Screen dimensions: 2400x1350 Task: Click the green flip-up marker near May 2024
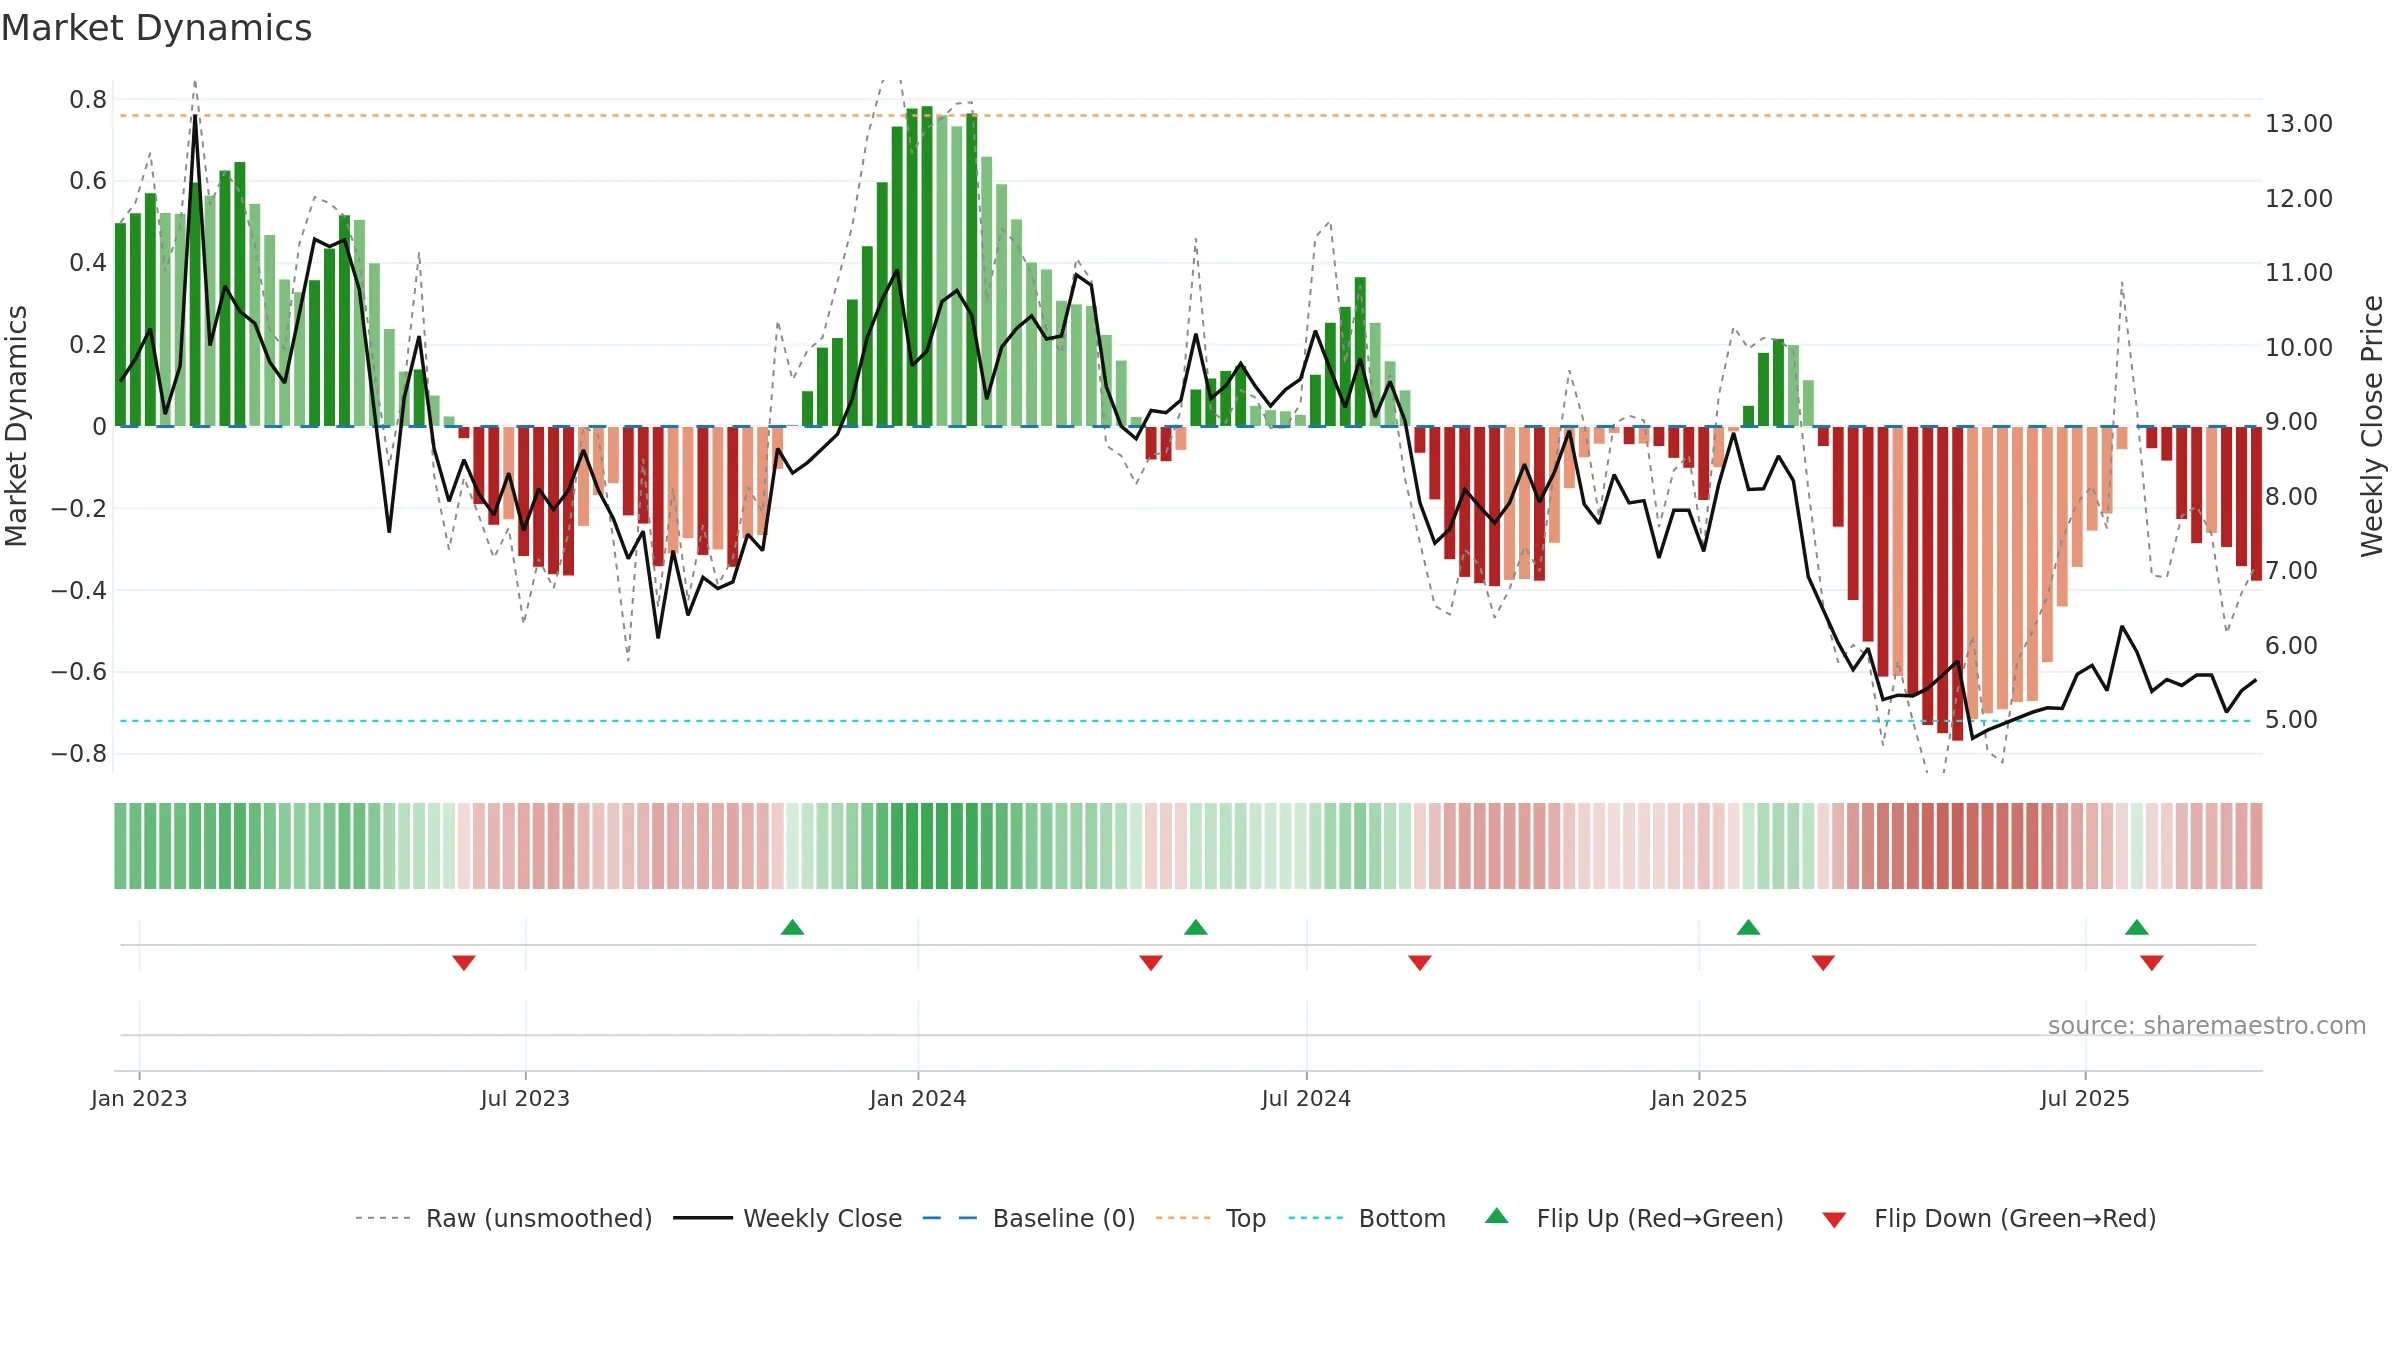pos(1196,928)
